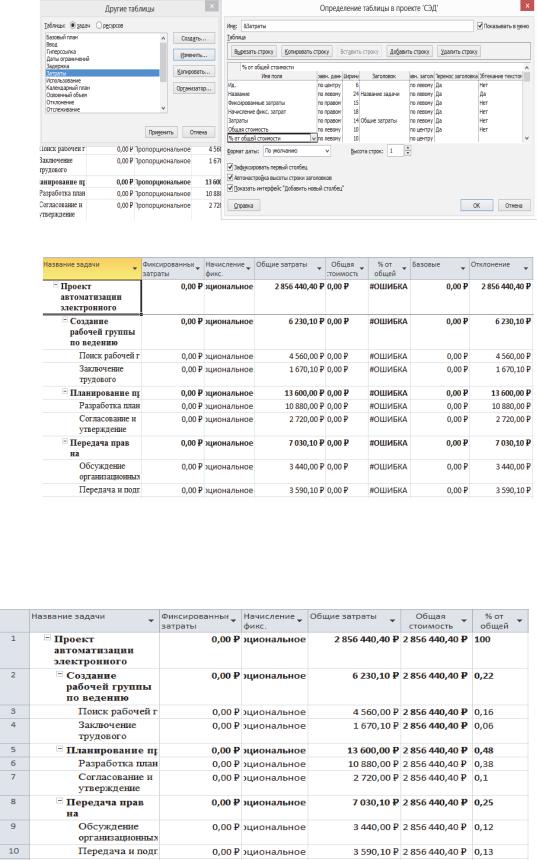Click 'Добавить строку' button

point(409,52)
